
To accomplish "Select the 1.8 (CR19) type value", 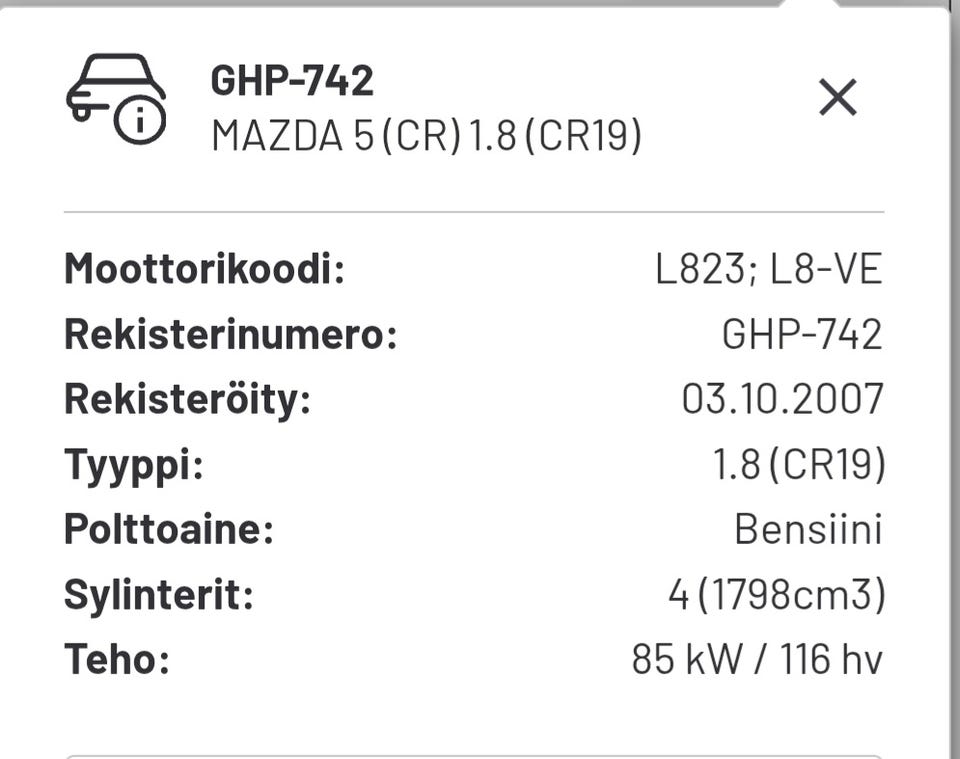I will pos(799,464).
